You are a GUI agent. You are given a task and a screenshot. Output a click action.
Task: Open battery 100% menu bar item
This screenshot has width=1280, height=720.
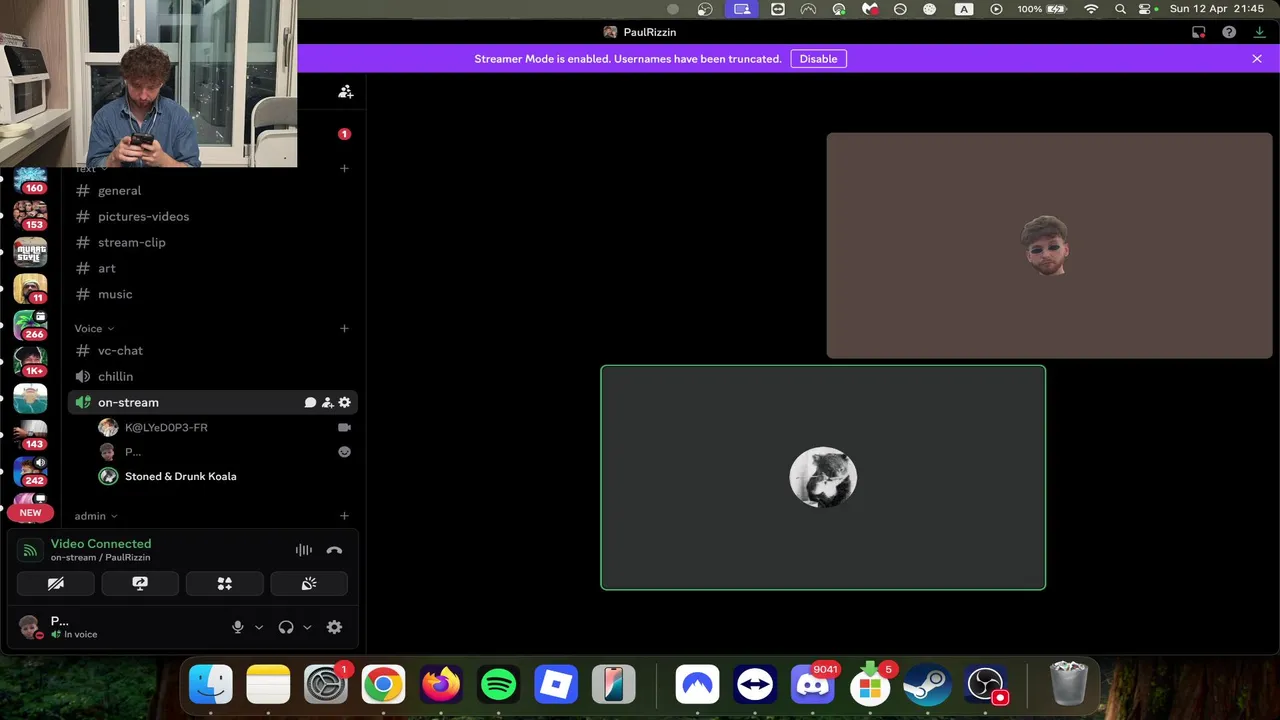click(1044, 9)
